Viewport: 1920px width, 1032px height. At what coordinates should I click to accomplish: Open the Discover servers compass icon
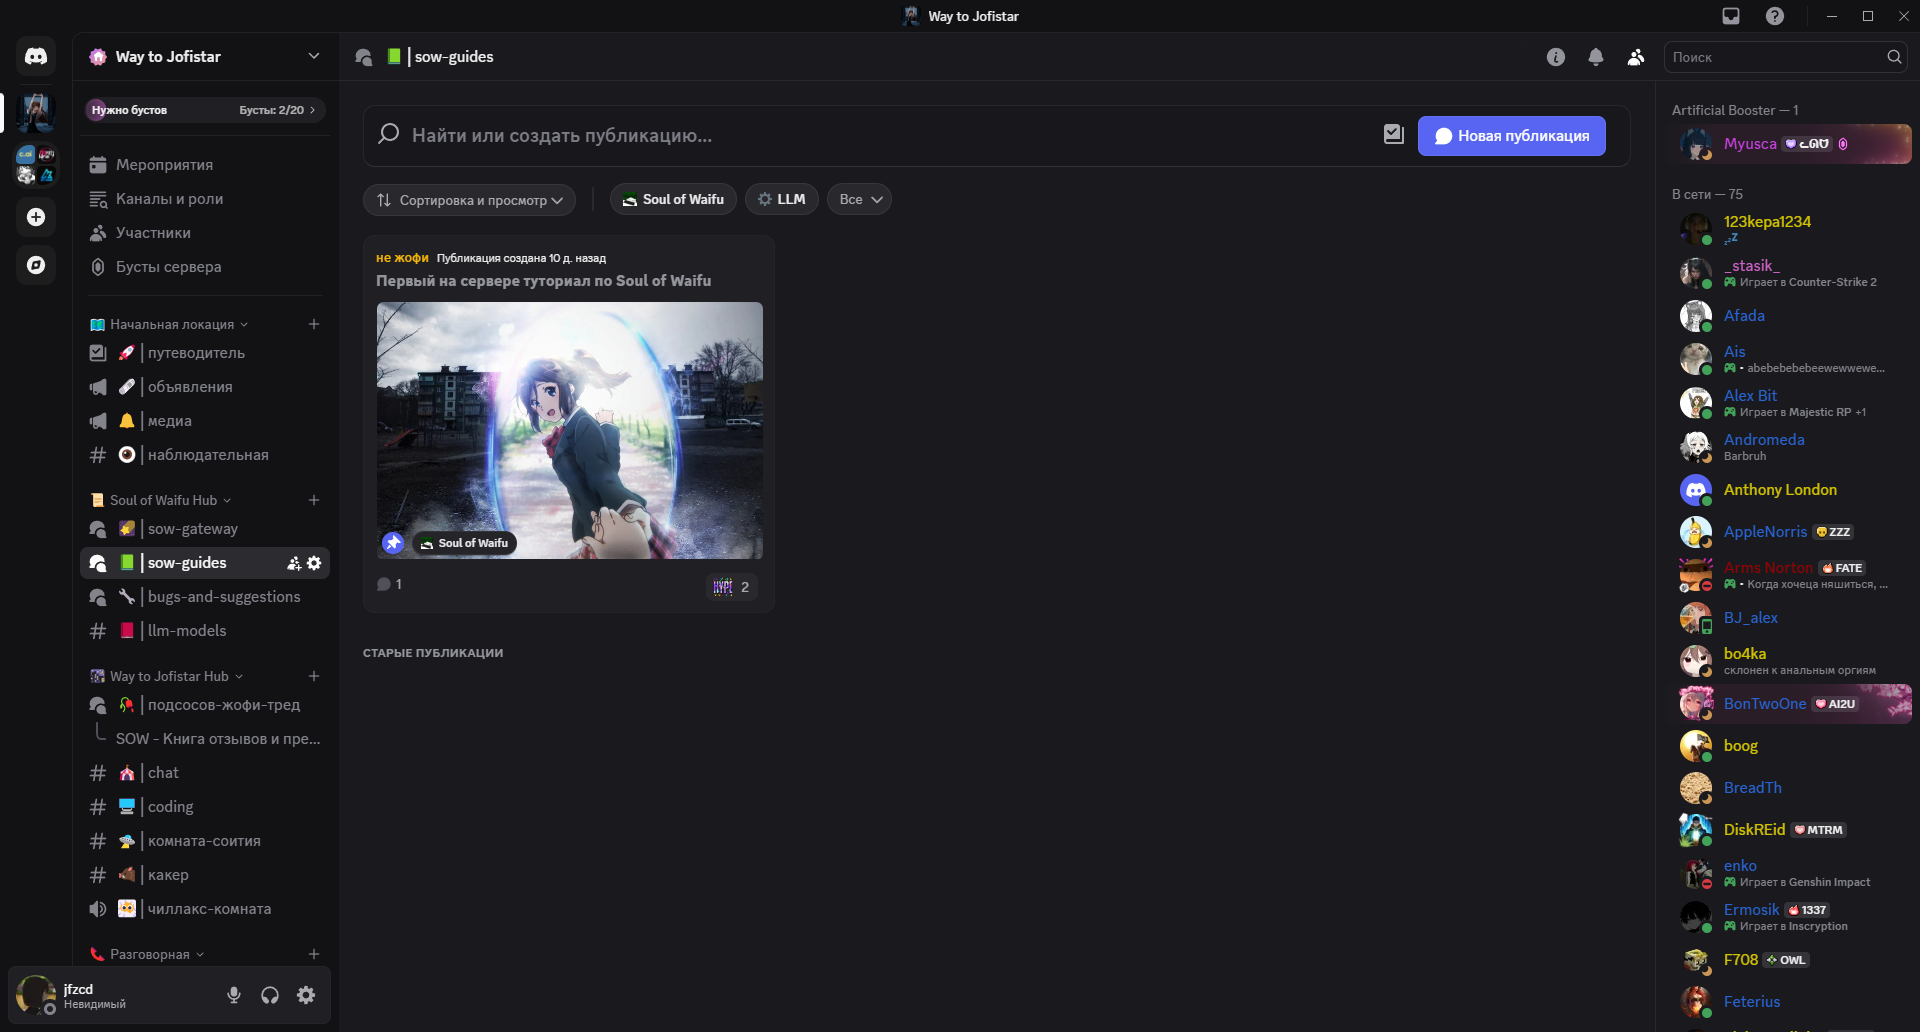[36, 265]
